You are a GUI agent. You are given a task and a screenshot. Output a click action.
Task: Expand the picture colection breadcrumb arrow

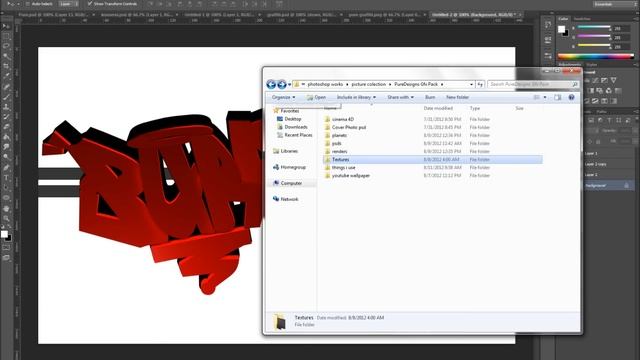(390, 84)
